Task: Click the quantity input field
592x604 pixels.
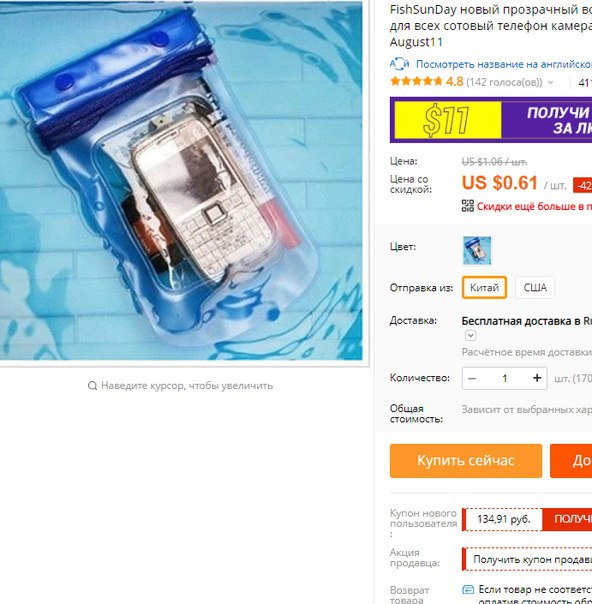Action: (505, 378)
